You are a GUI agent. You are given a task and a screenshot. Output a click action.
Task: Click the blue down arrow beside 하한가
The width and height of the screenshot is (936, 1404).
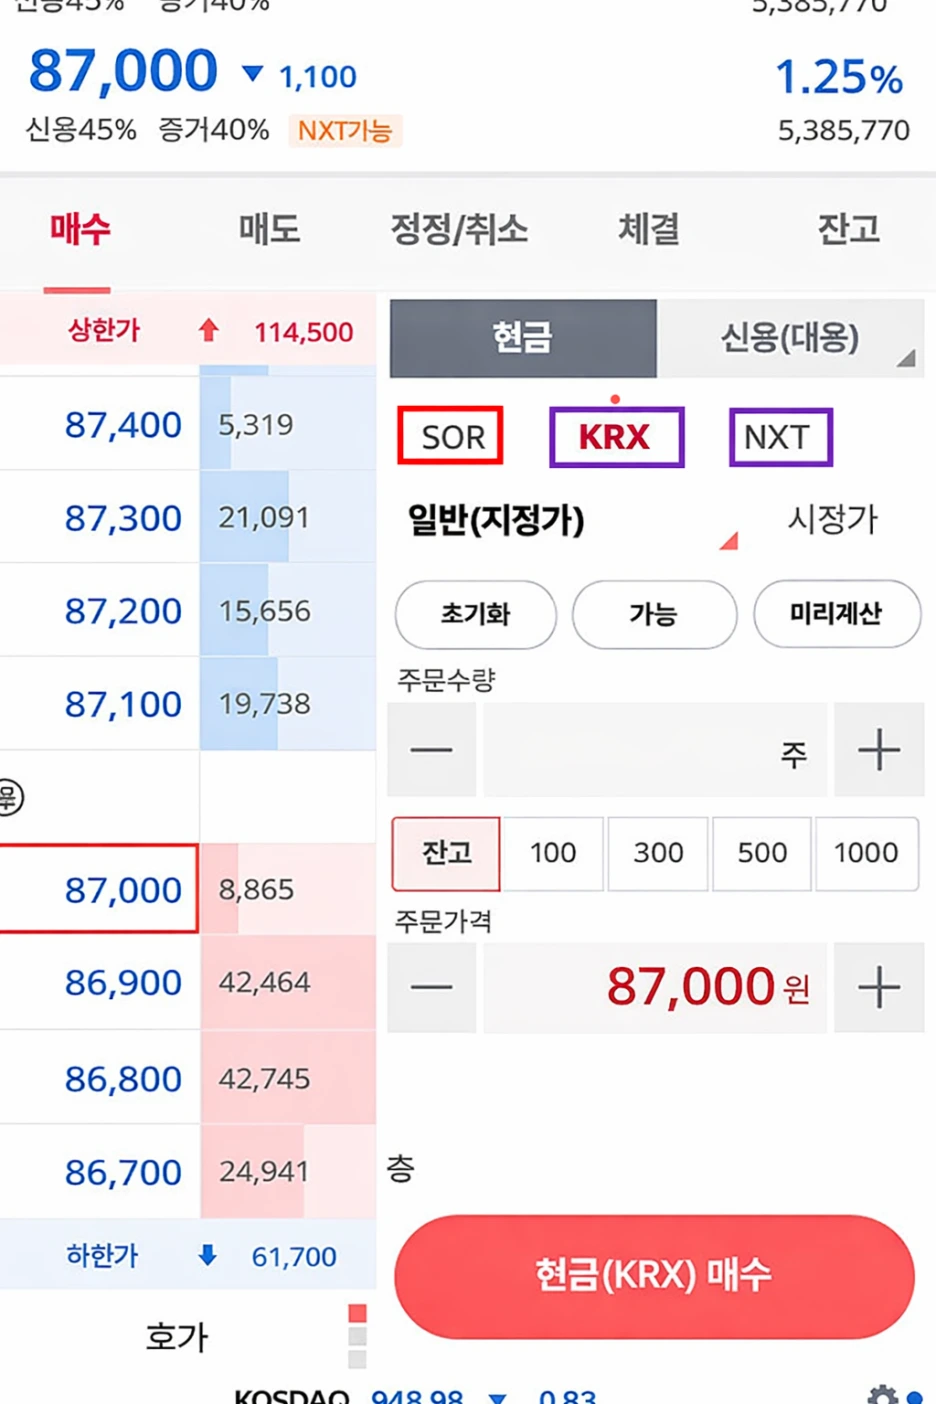point(208,1257)
